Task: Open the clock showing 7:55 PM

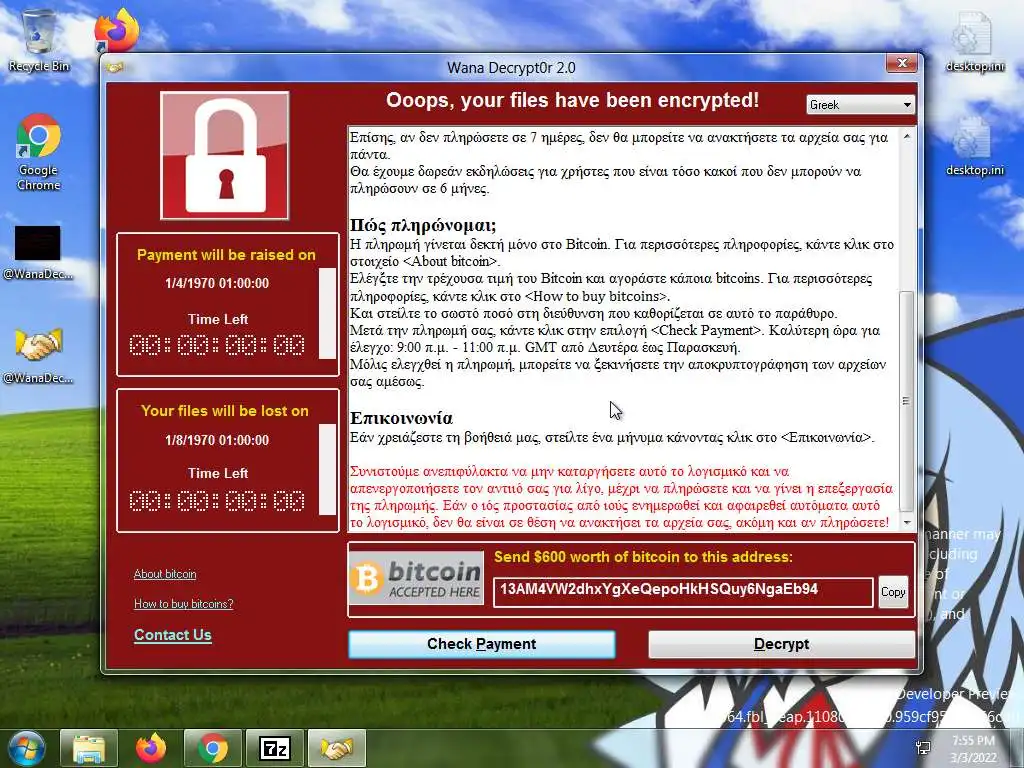Action: point(973,749)
